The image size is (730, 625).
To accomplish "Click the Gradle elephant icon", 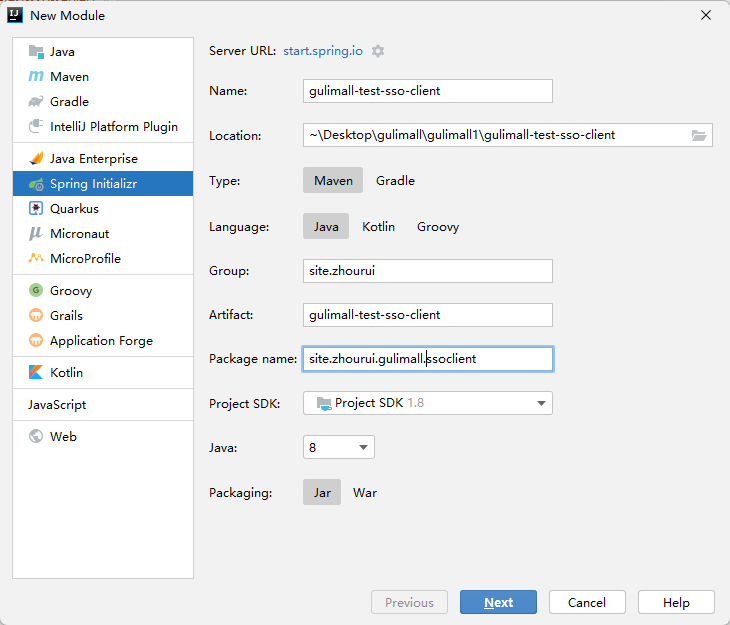I will point(36,102).
